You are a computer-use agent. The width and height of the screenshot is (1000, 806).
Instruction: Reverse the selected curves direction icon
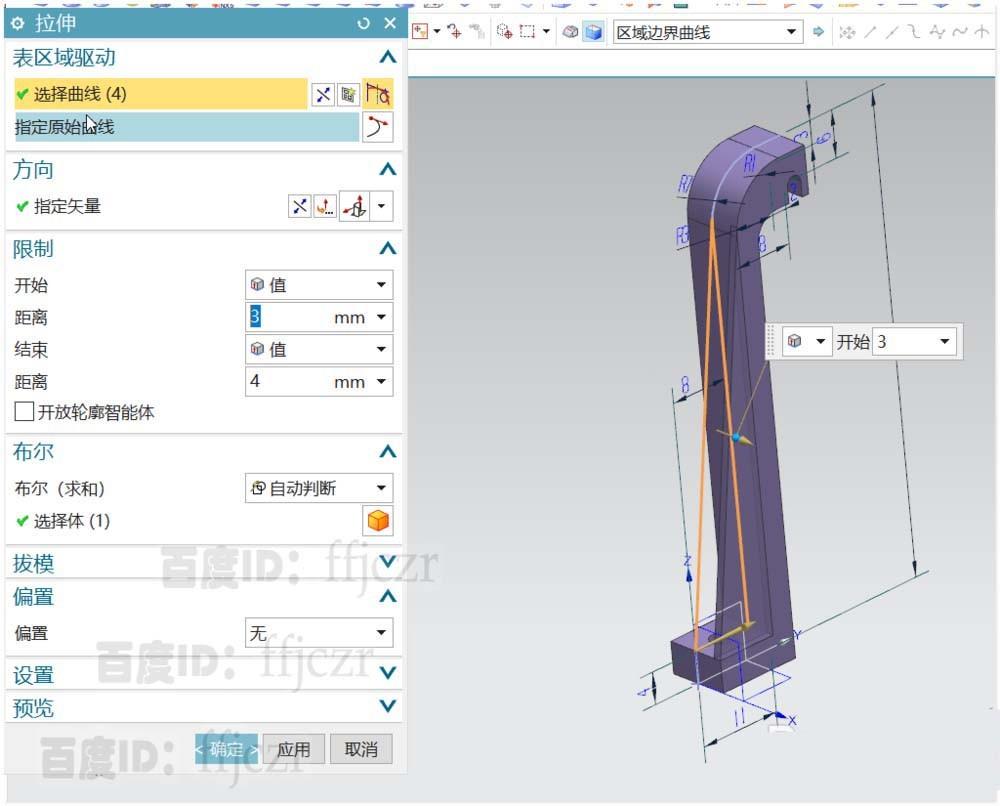click(x=322, y=94)
